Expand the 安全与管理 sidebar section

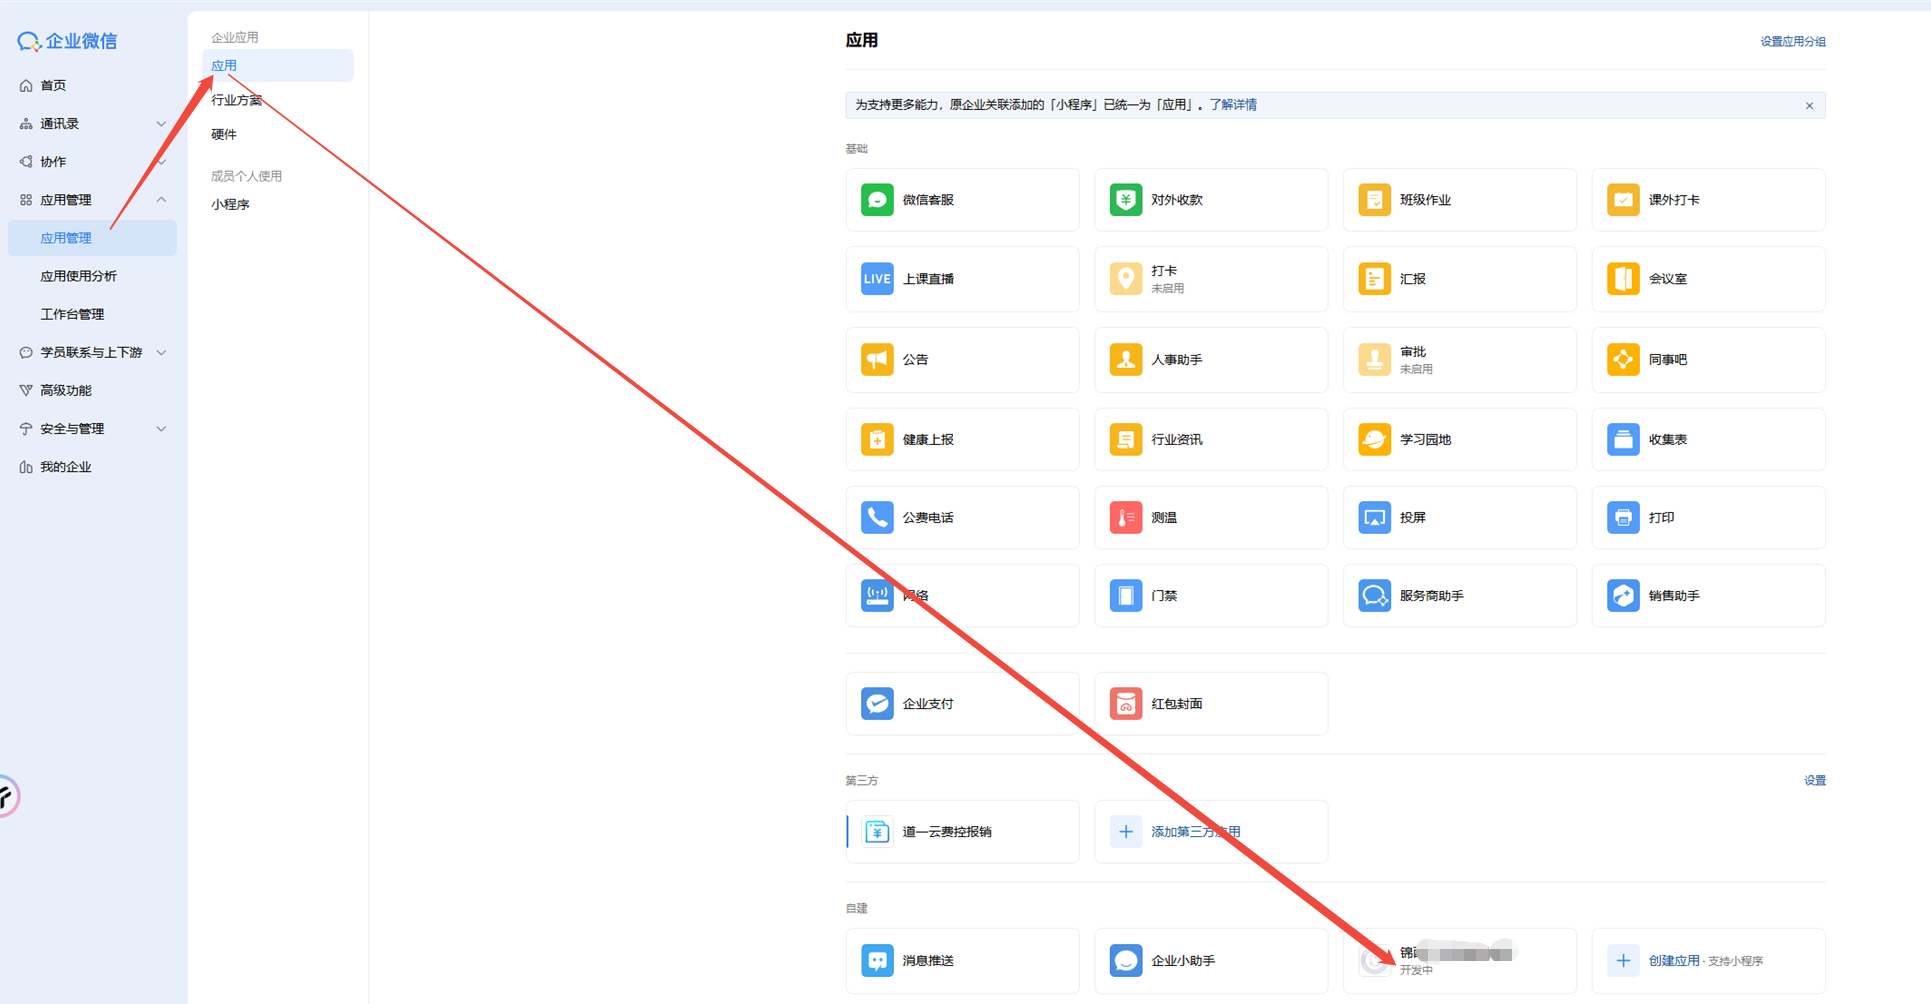161,429
